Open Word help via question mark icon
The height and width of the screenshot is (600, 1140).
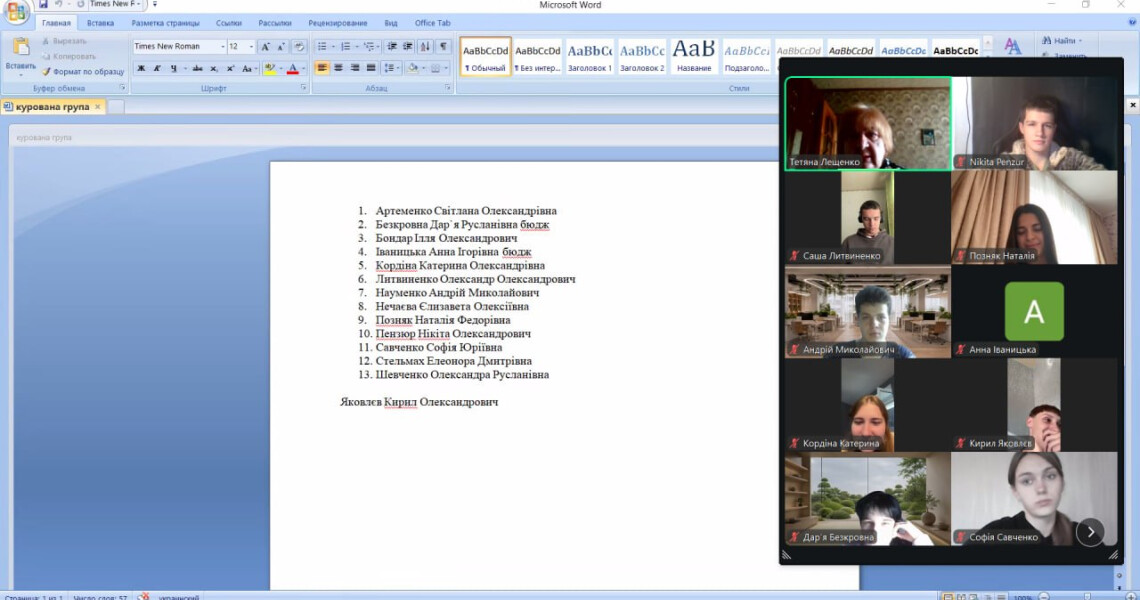[1132, 23]
